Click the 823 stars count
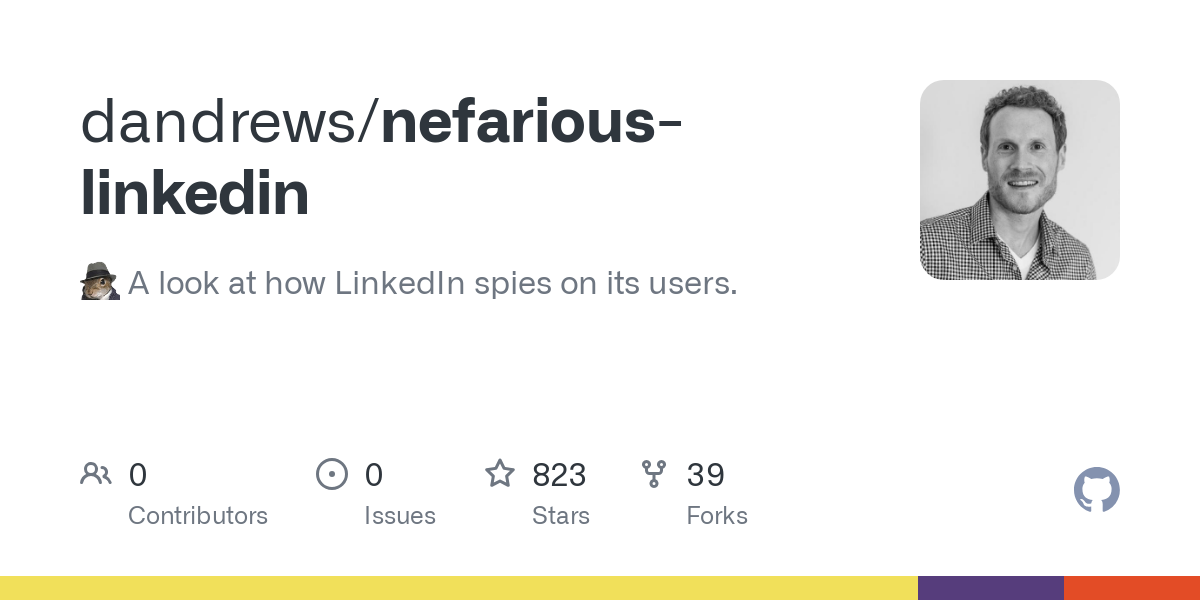The image size is (1200, 600). click(x=559, y=475)
